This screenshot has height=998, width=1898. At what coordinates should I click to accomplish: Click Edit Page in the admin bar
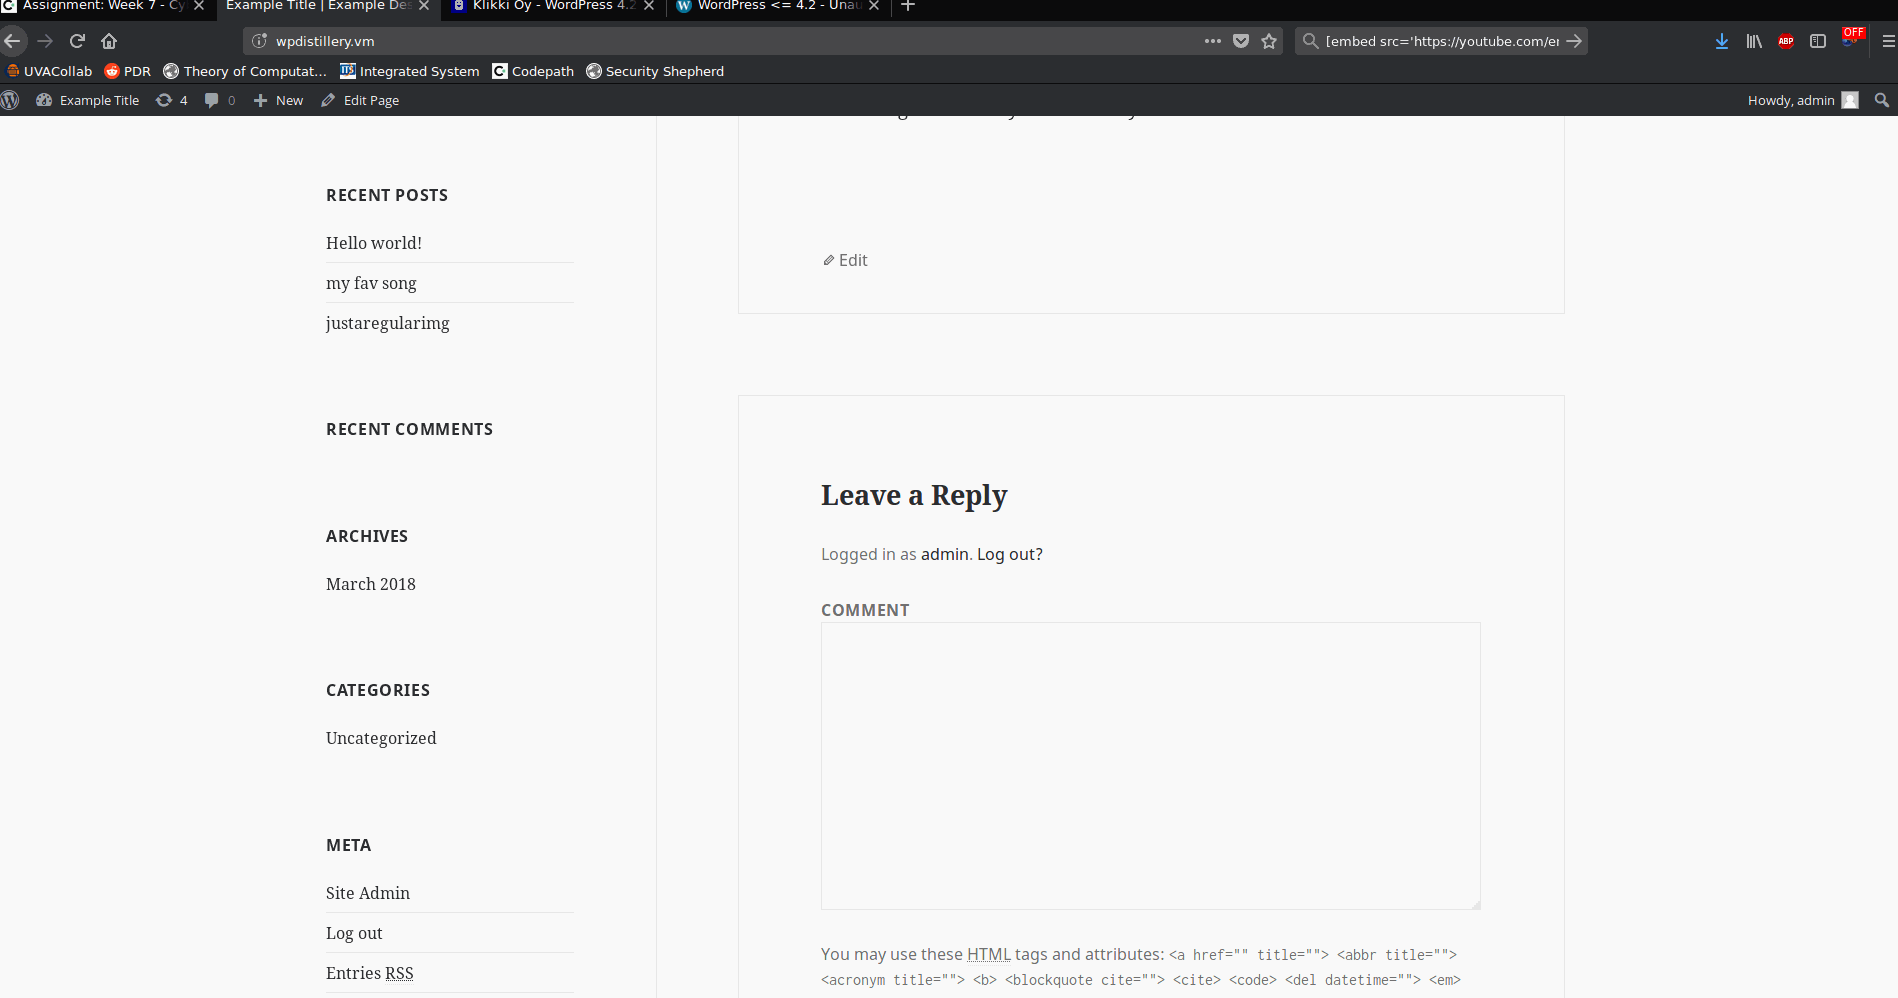[360, 100]
